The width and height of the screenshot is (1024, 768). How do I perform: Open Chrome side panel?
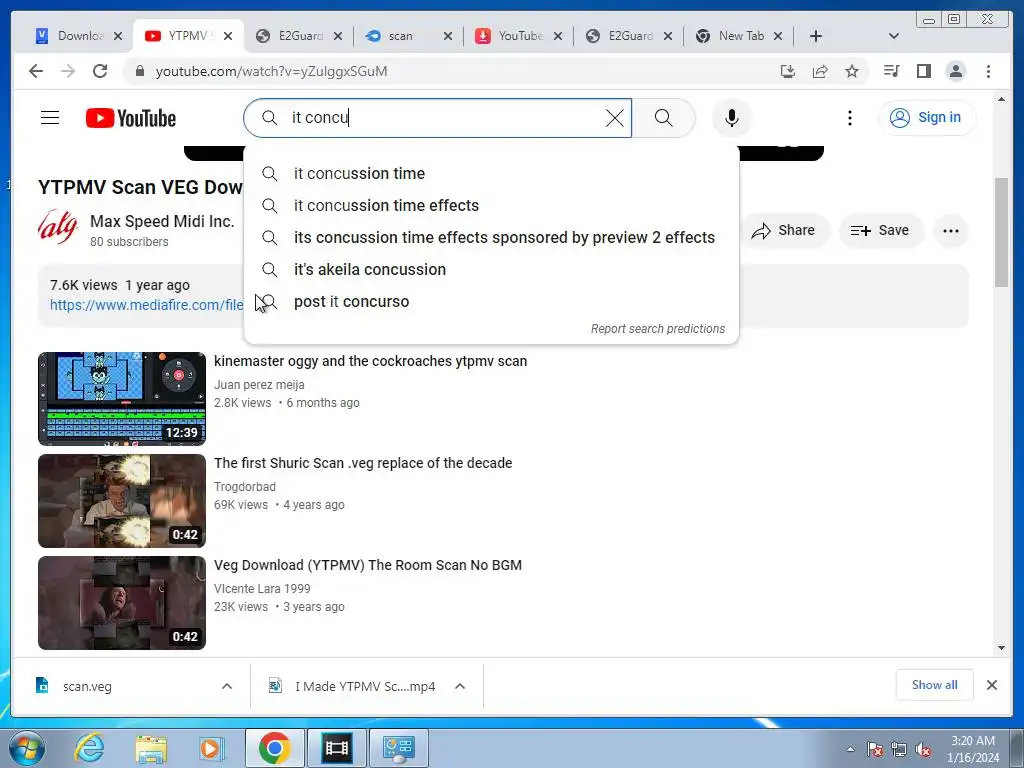point(923,71)
